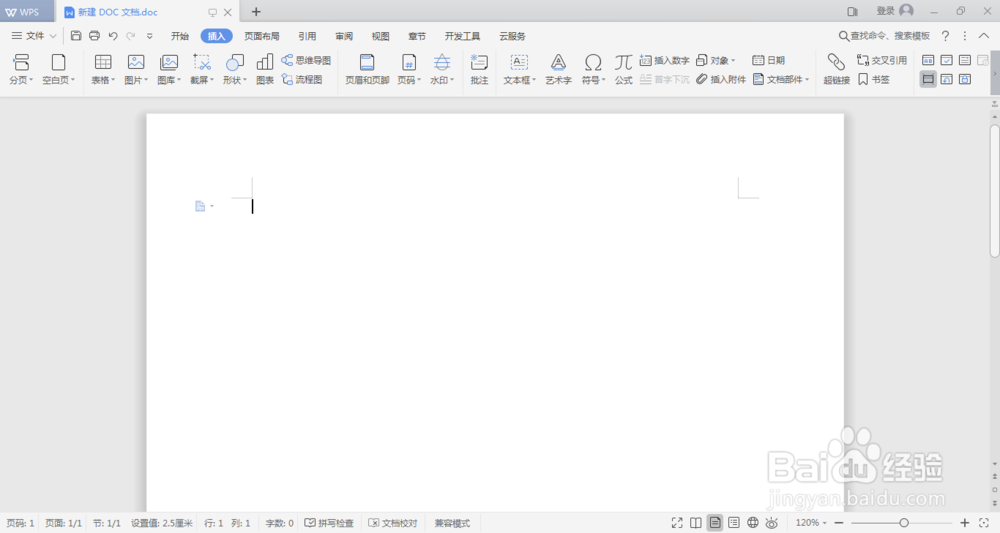This screenshot has height=533, width=1000.
Task: Insert a bookmark (书签)
Action: click(873, 79)
